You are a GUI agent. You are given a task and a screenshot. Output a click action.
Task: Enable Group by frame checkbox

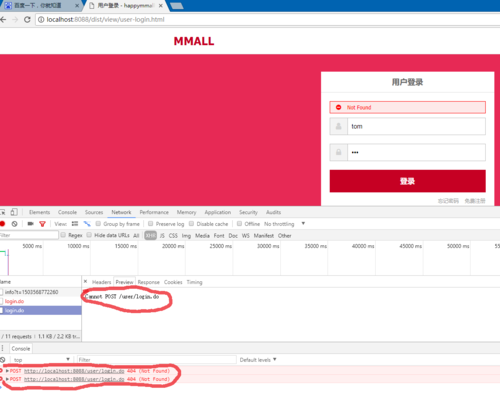[98, 224]
